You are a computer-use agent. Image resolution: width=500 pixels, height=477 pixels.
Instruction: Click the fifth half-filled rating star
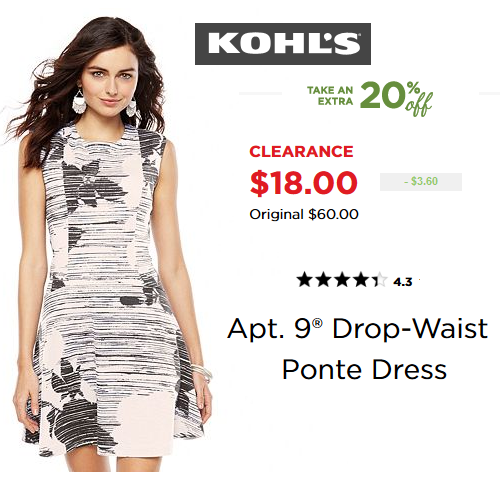click(380, 280)
